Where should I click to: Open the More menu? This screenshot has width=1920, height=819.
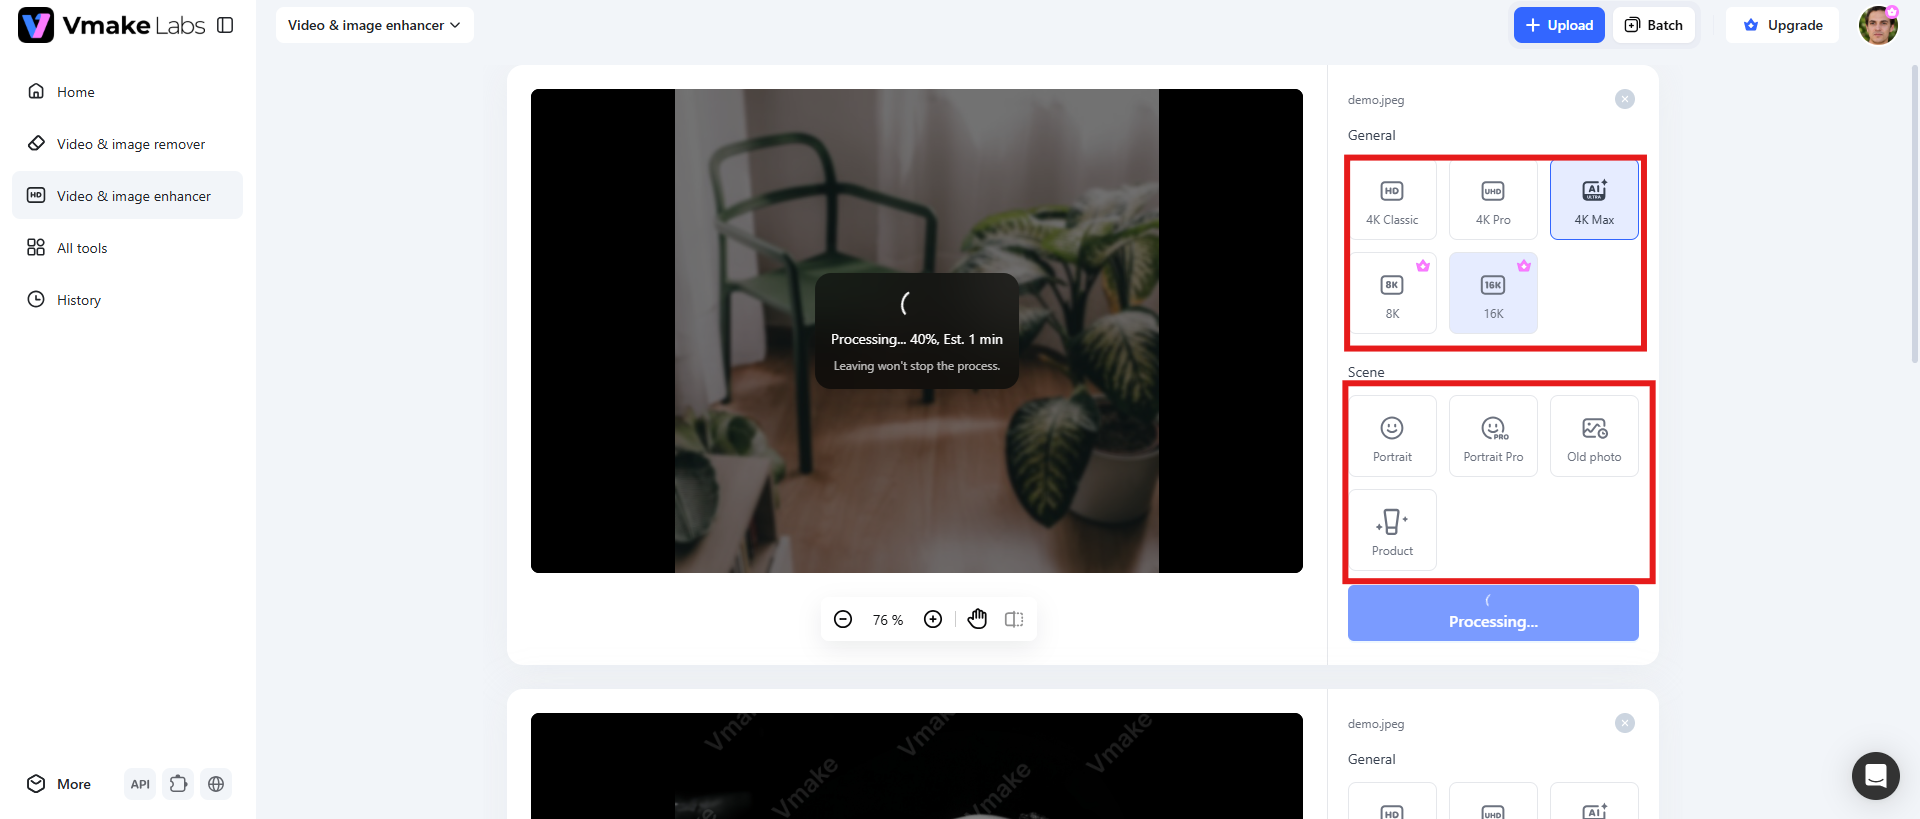(59, 784)
